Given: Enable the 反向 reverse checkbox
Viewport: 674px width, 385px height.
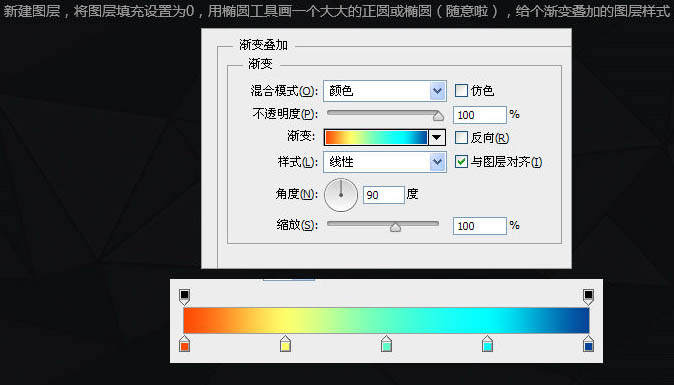Looking at the screenshot, I should coord(461,138).
